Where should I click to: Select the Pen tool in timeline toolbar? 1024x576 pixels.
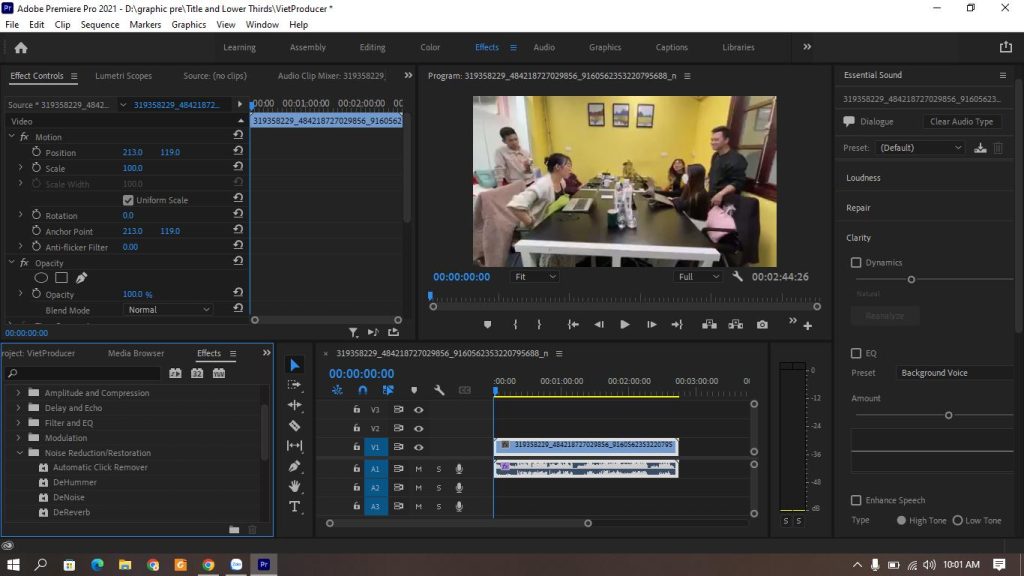pyautogui.click(x=296, y=465)
